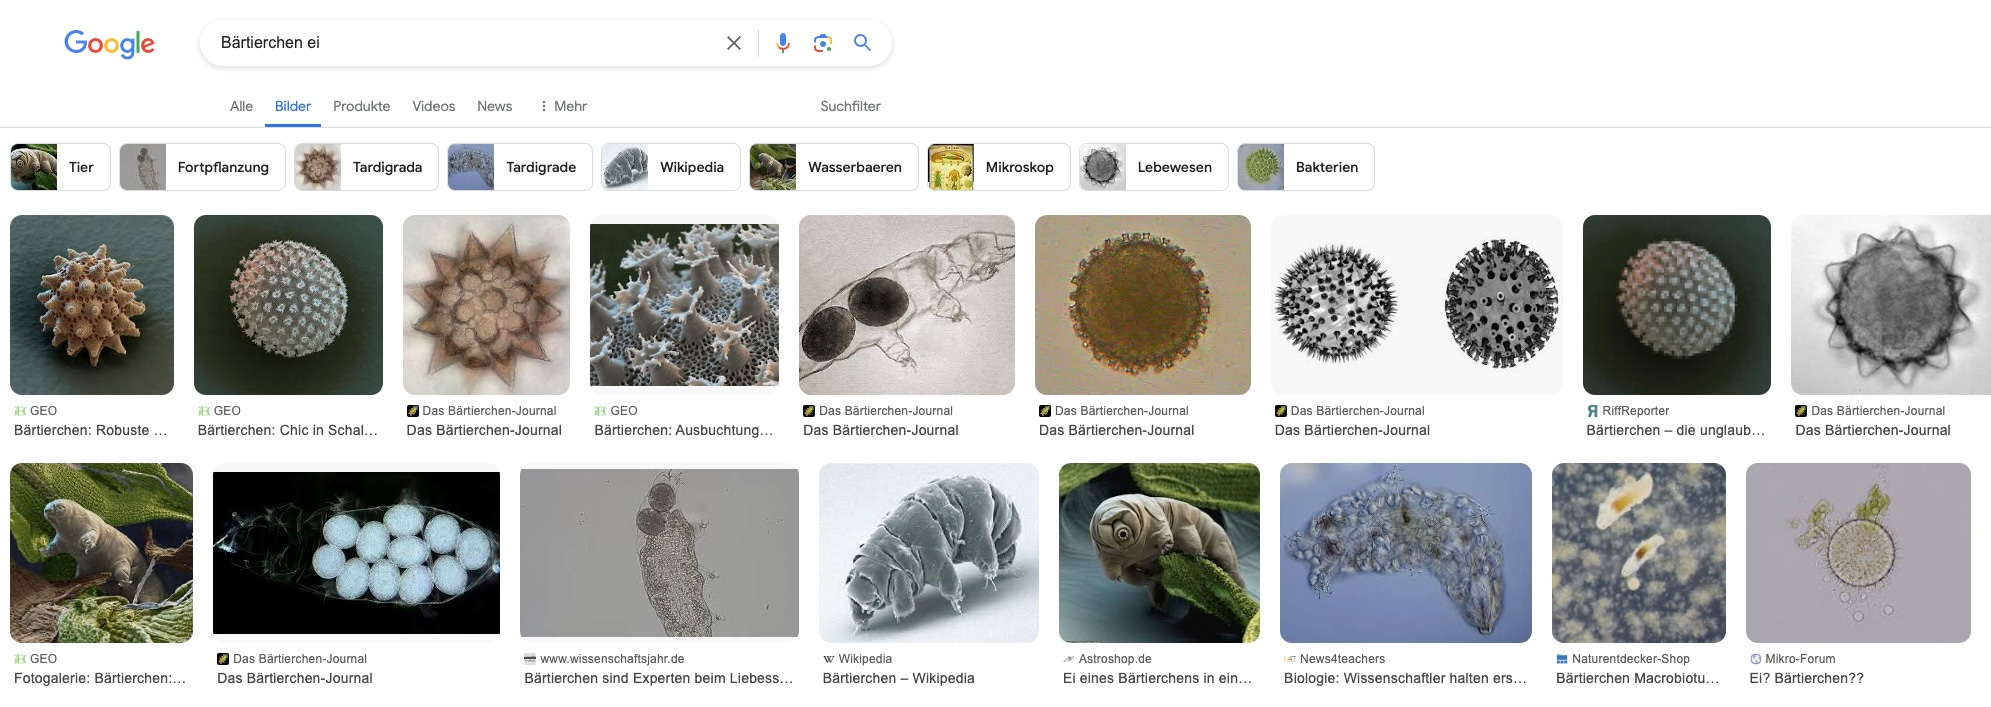Screen dimensions: 1991x707
Task: Select the Tardigrada filter chip
Action: [366, 167]
